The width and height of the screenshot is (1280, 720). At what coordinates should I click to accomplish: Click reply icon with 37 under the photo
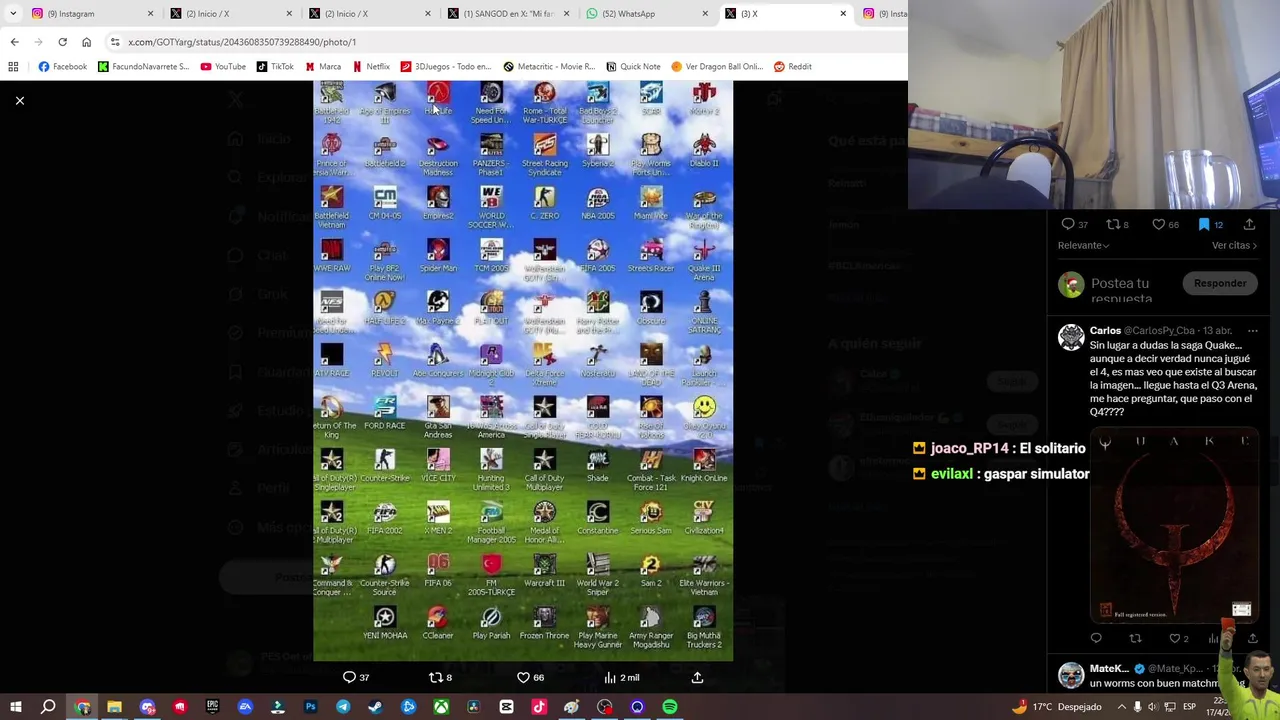356,677
